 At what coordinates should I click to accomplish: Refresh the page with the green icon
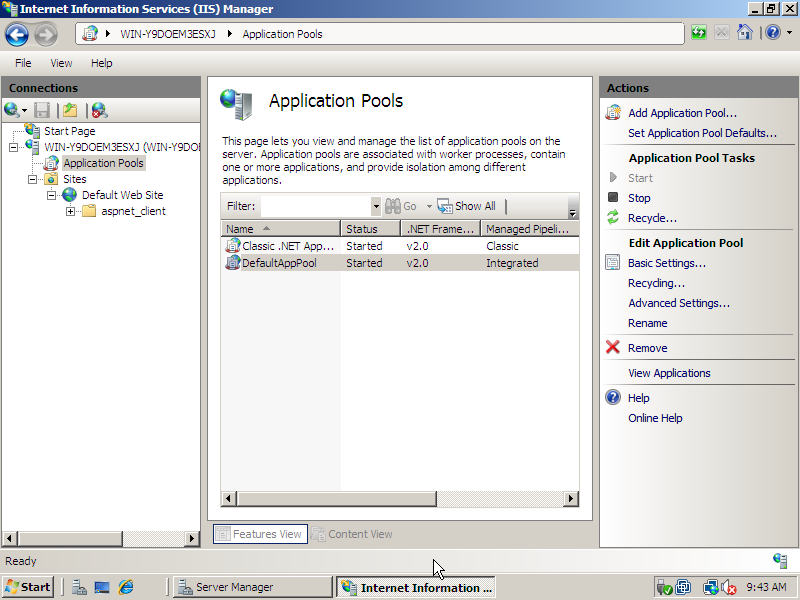698,33
